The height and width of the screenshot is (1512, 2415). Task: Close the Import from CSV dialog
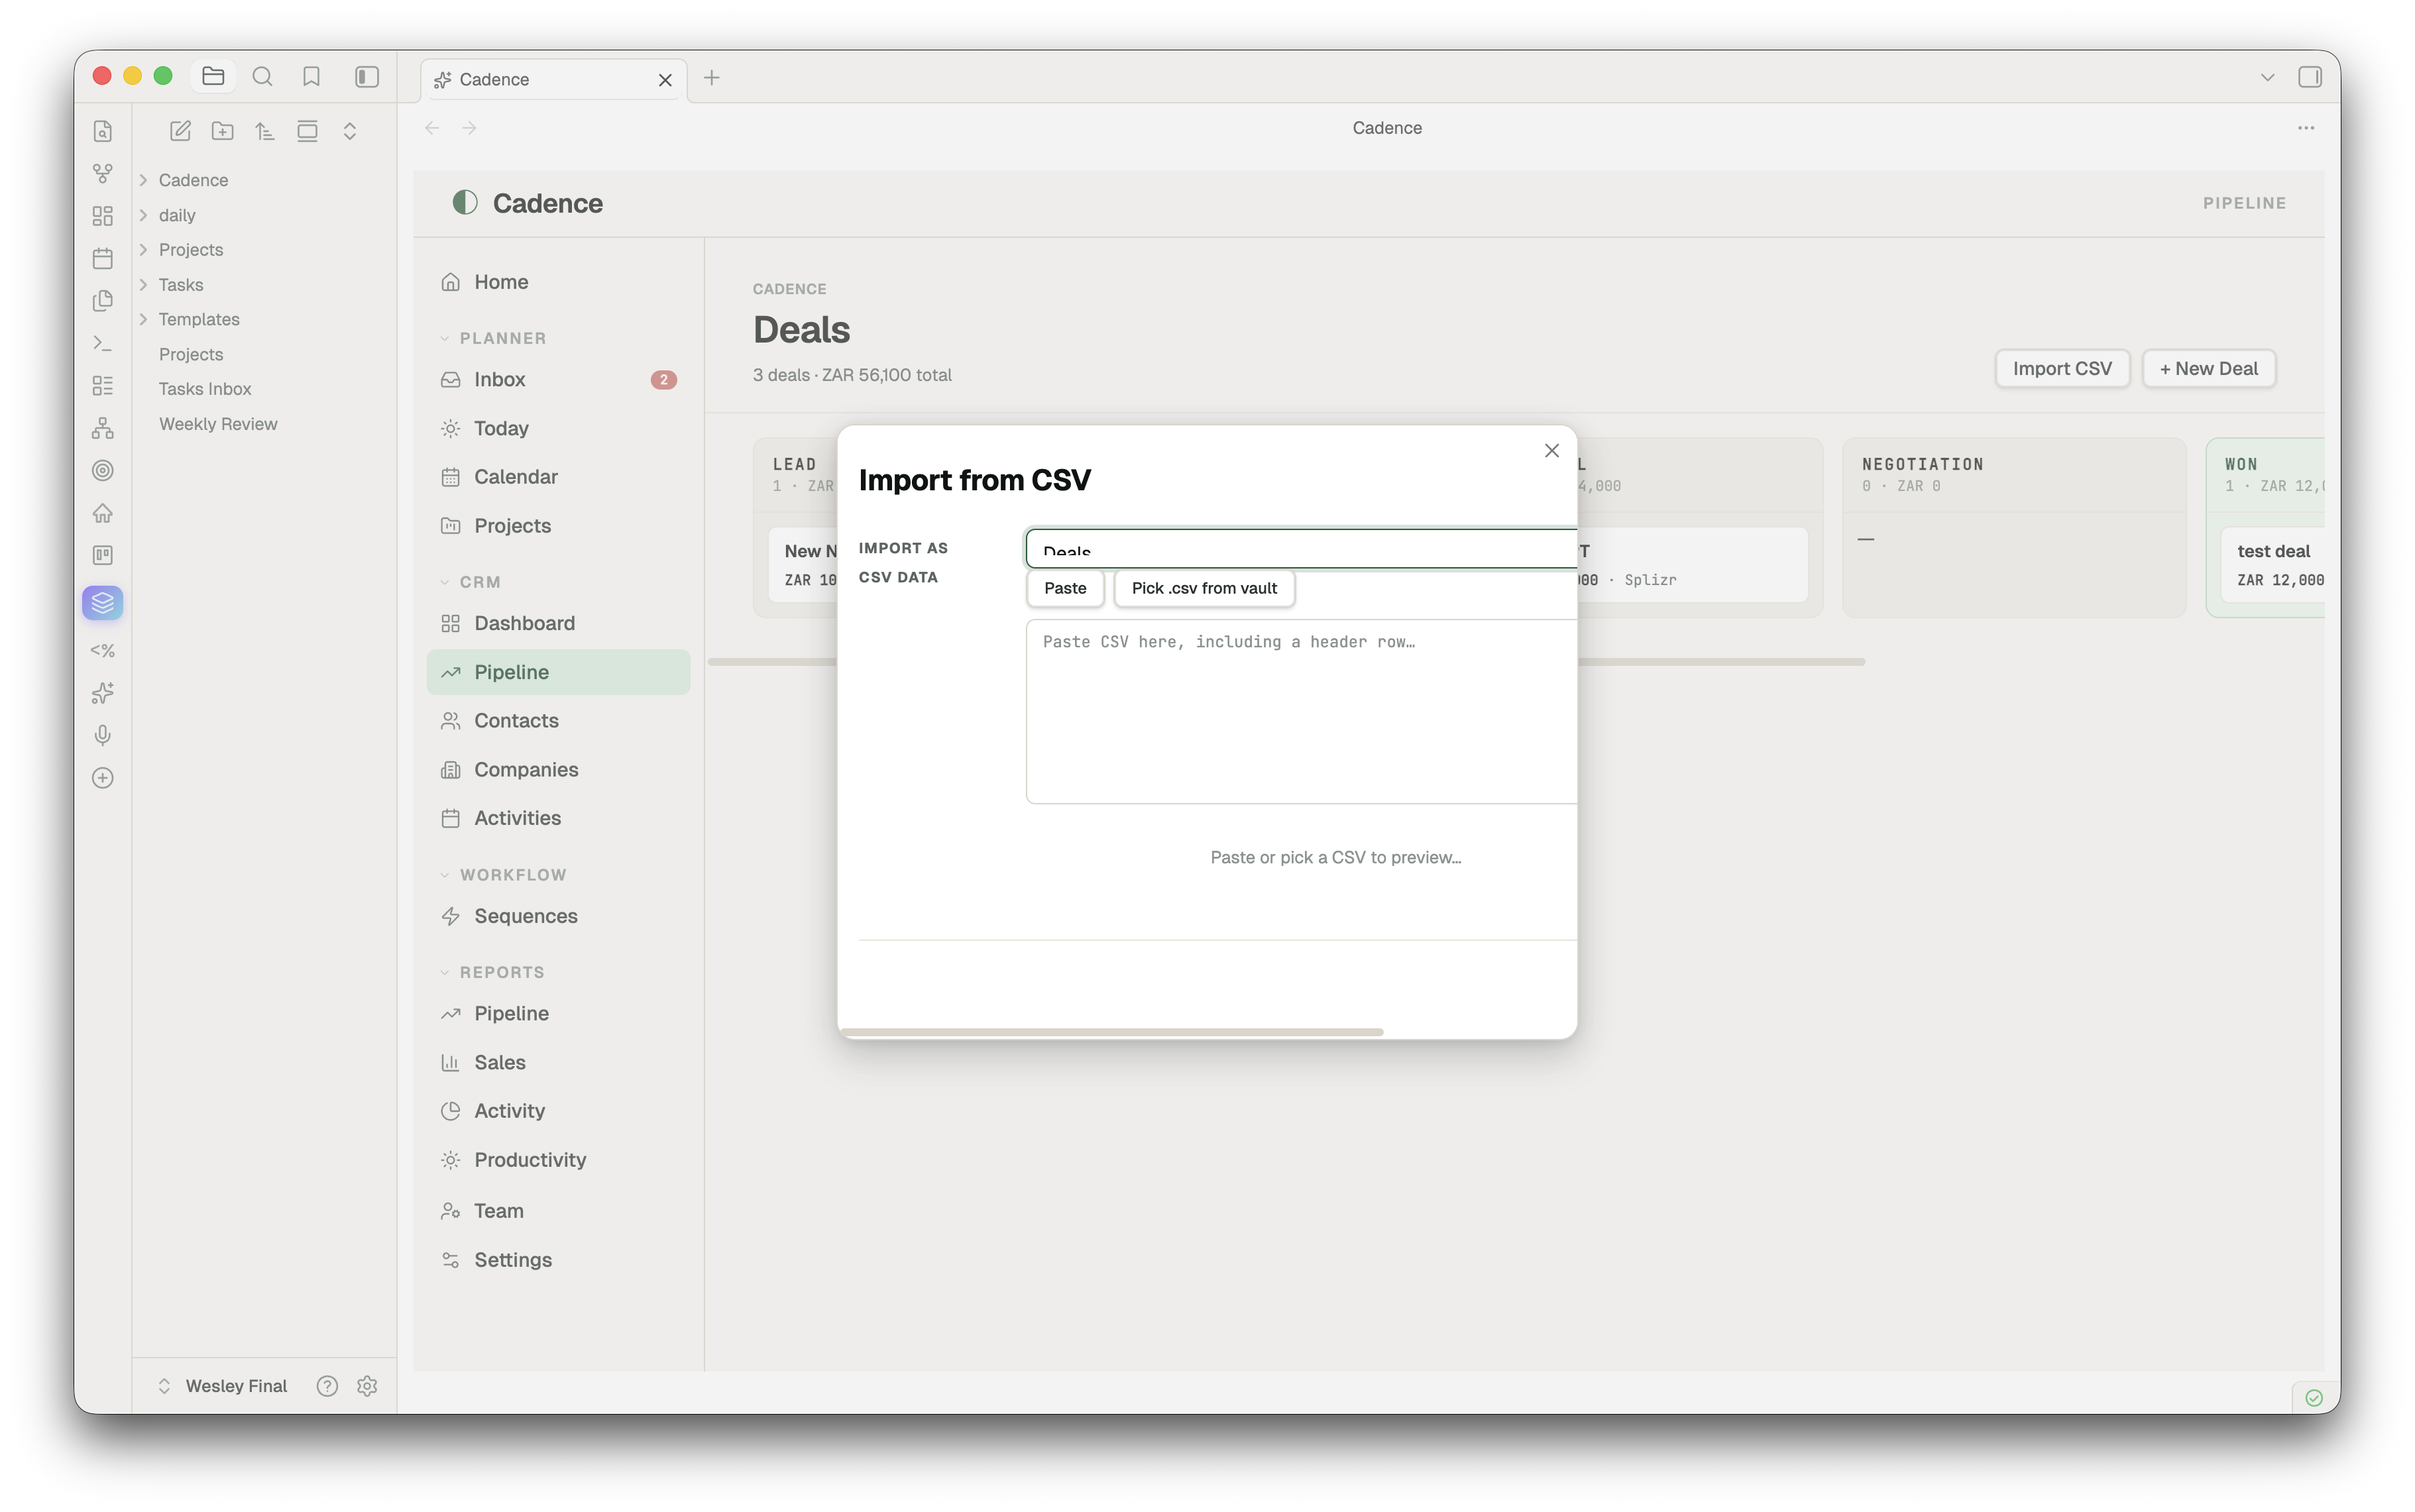(x=1551, y=451)
